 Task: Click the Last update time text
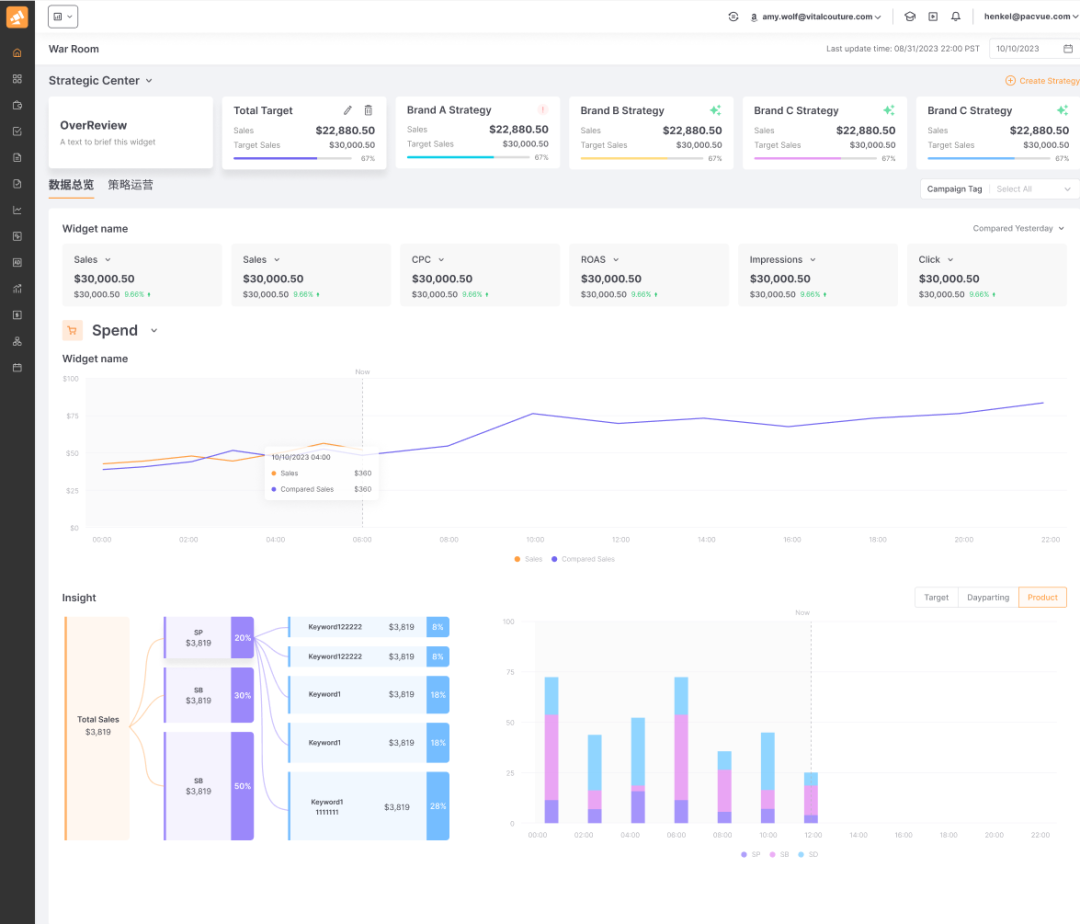902,49
